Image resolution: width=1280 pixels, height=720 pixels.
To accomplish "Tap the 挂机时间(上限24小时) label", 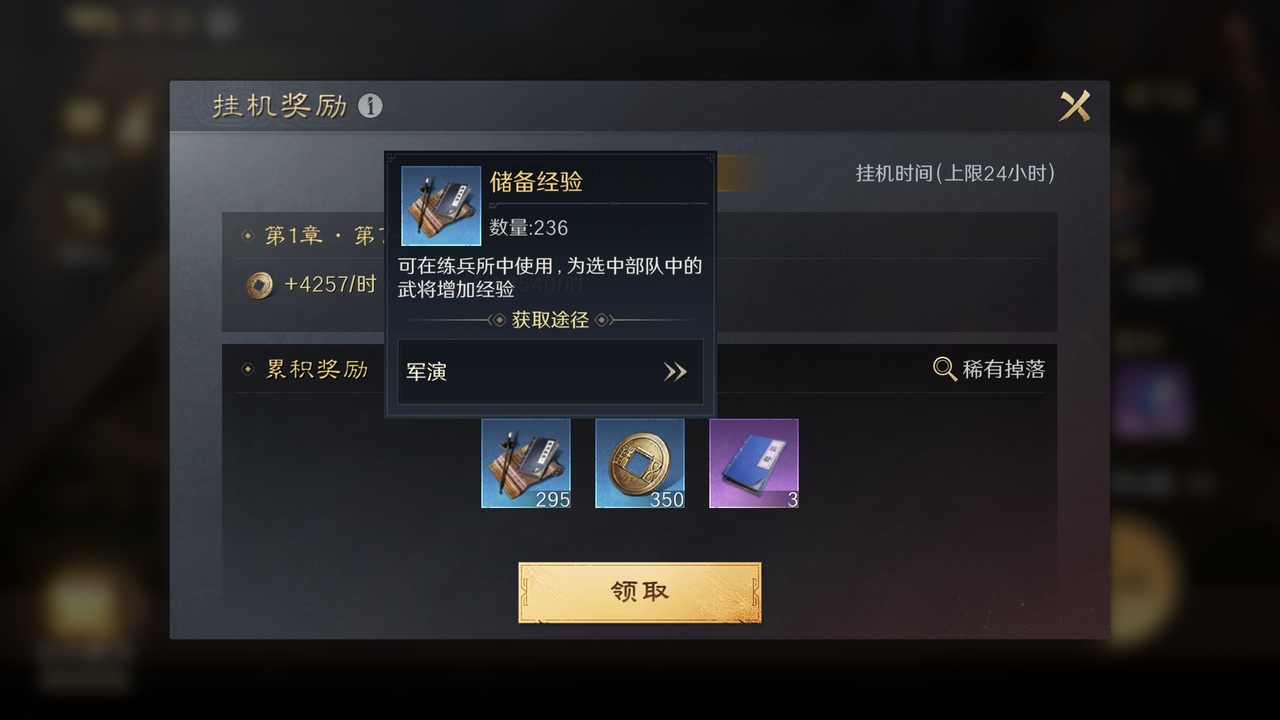I will pos(955,173).
